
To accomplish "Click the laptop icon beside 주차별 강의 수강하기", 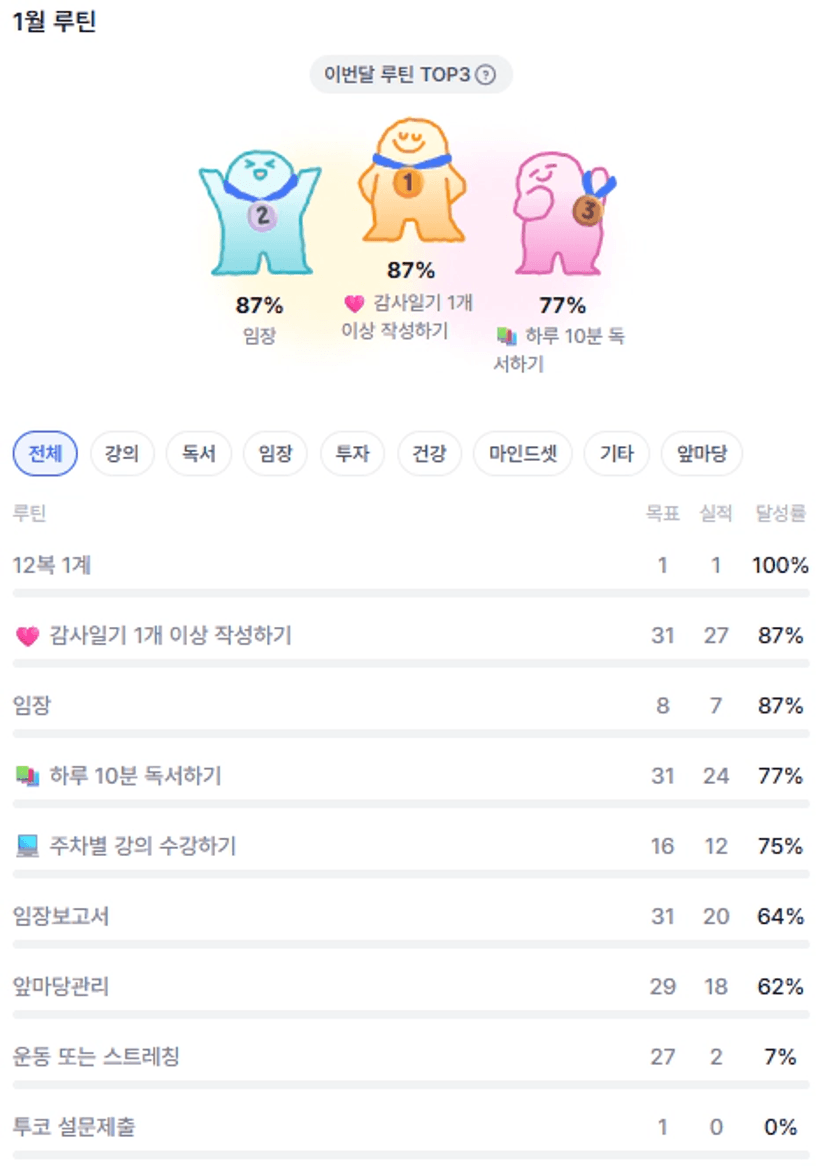I will 28,847.
